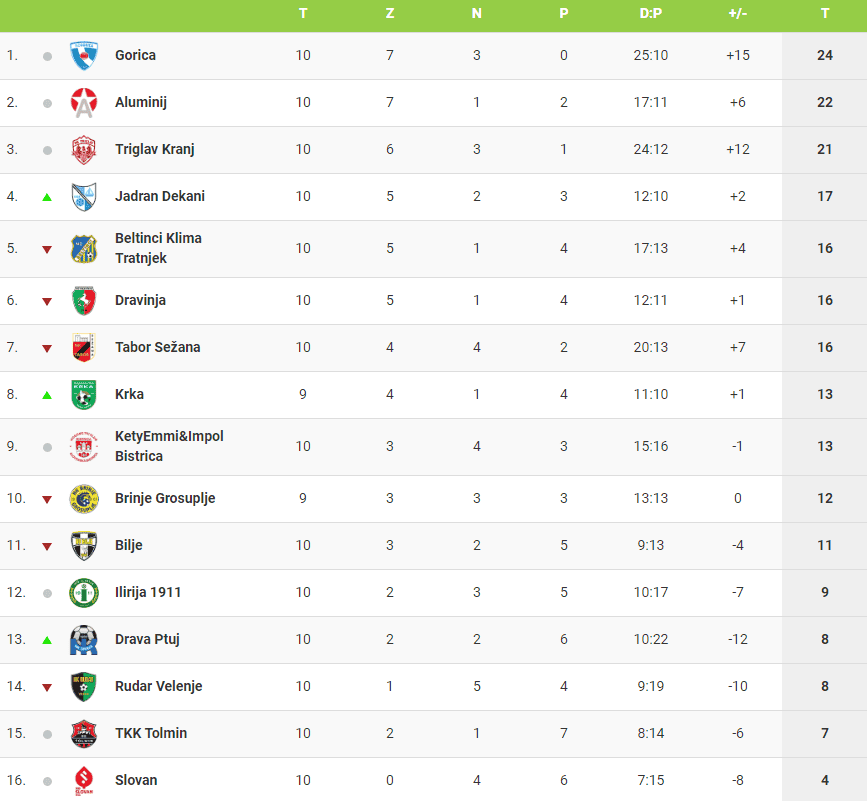This screenshot has width=867, height=801.
Task: Click the red down-arrow beside Tabor Sežana
Action: click(x=47, y=348)
